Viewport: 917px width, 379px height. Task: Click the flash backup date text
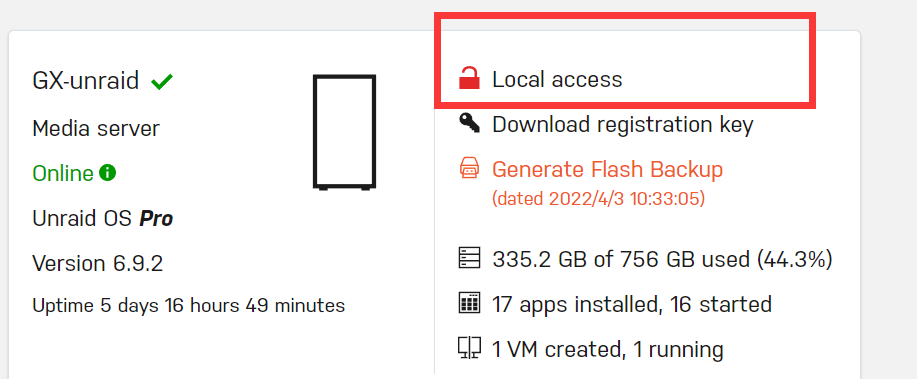coord(598,199)
